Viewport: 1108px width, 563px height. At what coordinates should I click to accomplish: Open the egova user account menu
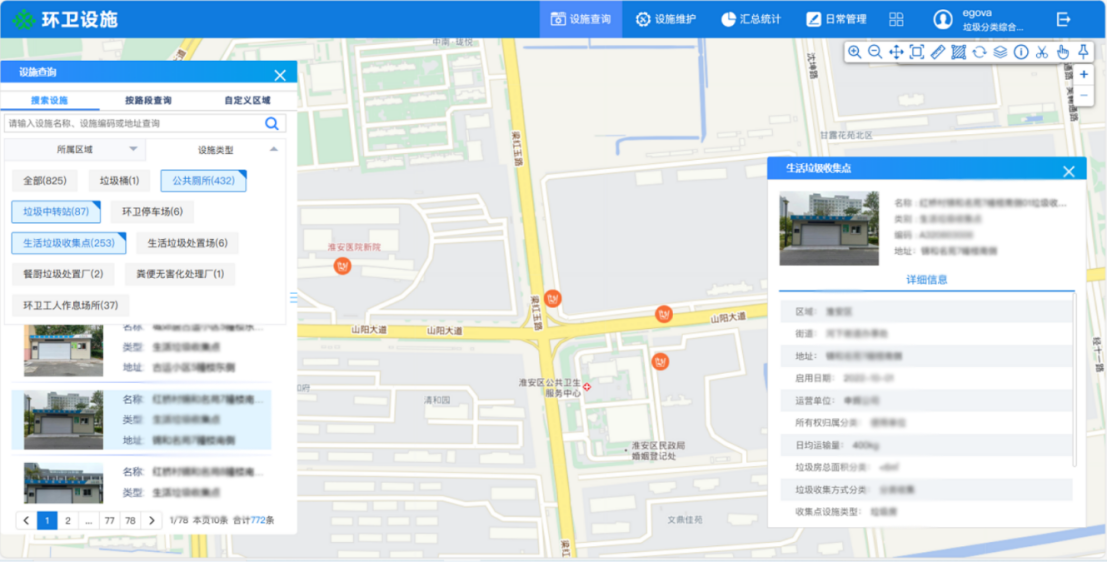tap(978, 19)
